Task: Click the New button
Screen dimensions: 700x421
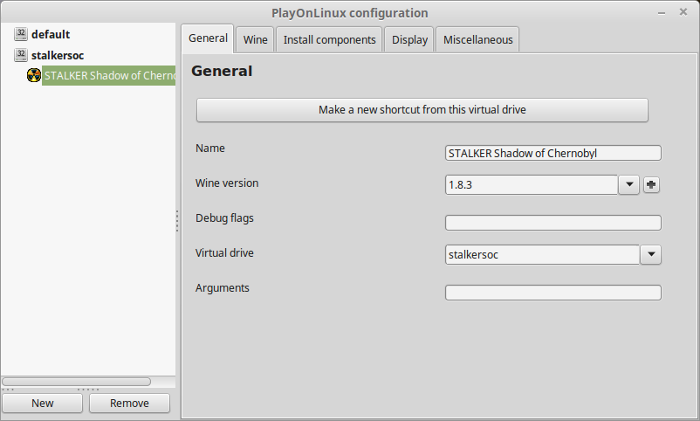Action: pyautogui.click(x=42, y=403)
